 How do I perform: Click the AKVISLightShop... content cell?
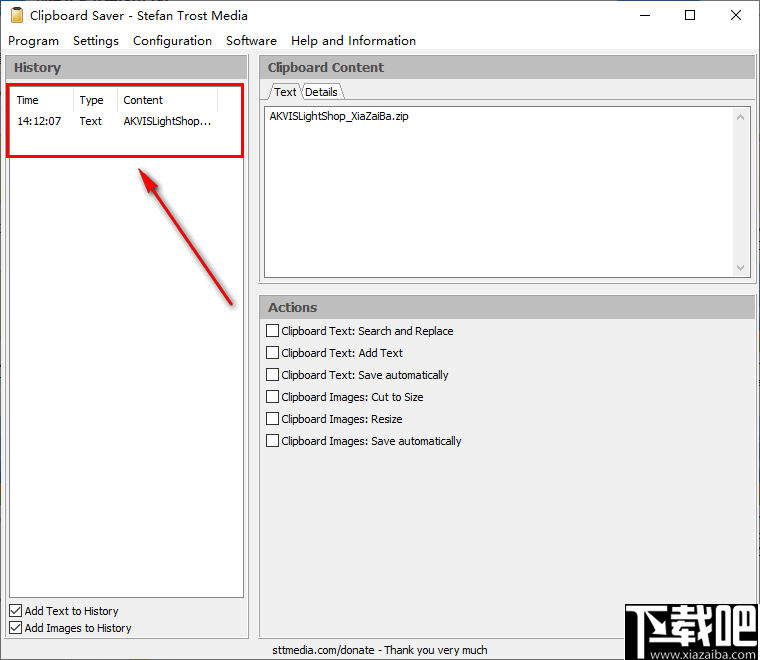(x=167, y=121)
